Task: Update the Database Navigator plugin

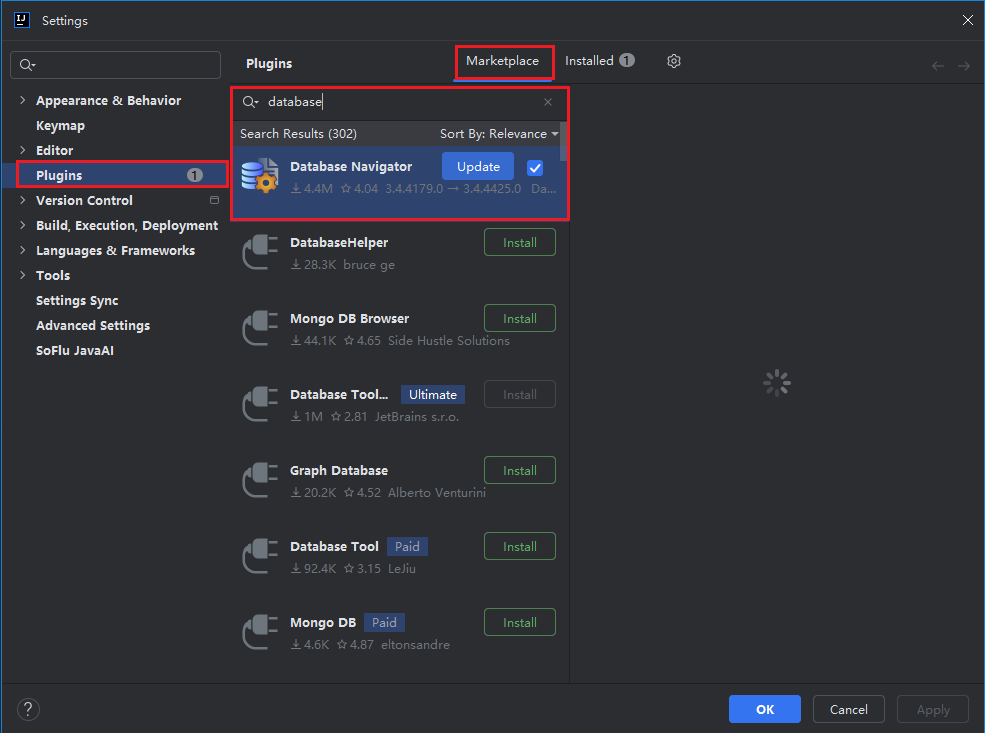Action: point(477,166)
